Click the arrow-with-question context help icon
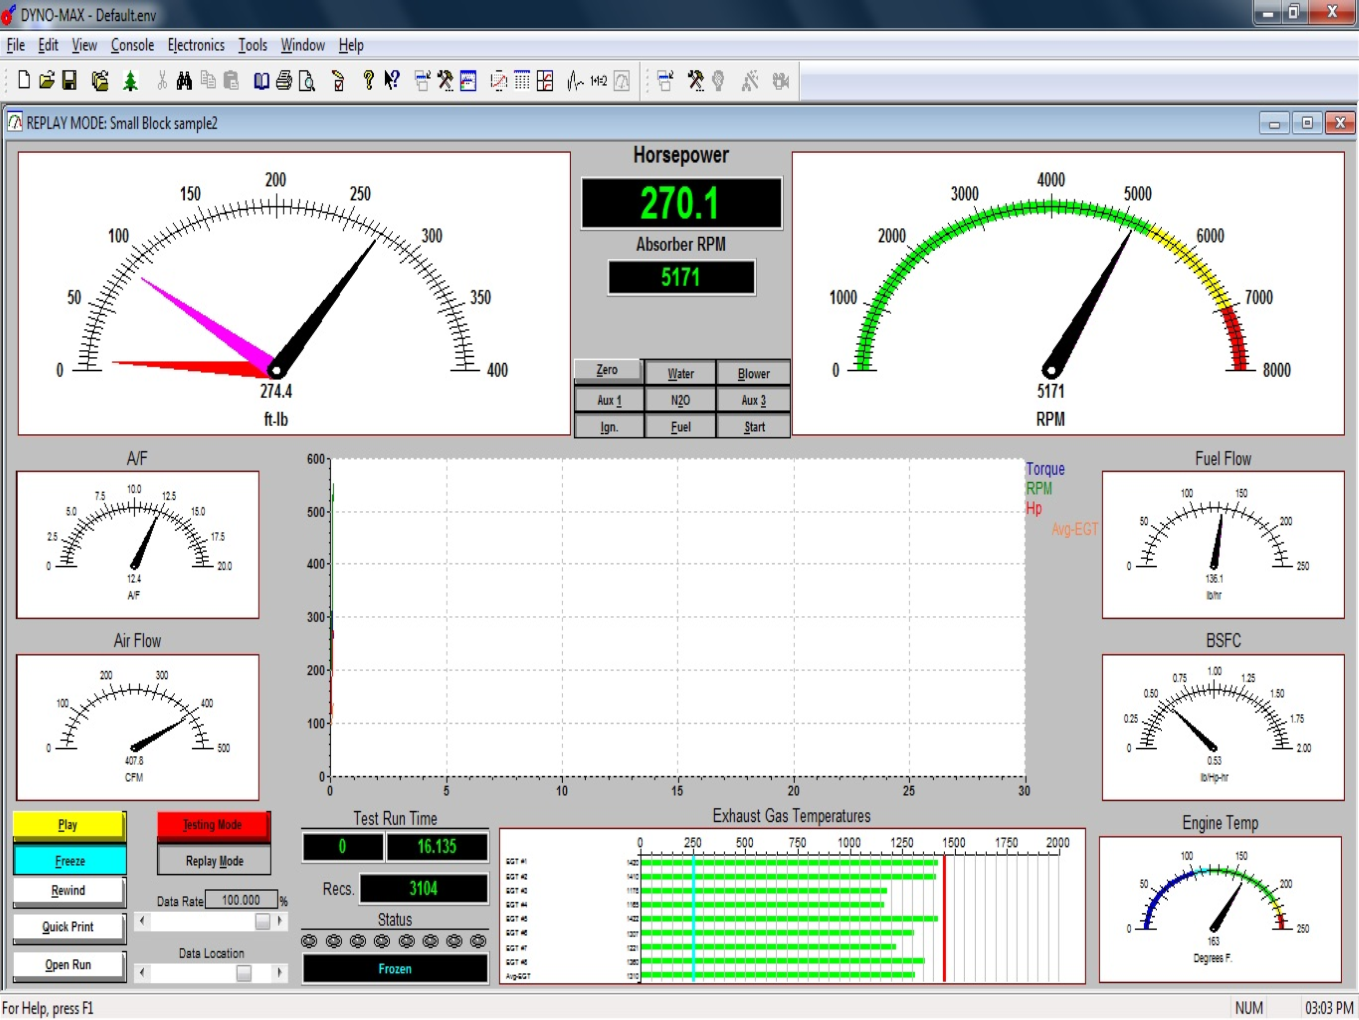The height and width of the screenshot is (1020, 1359). 391,81
